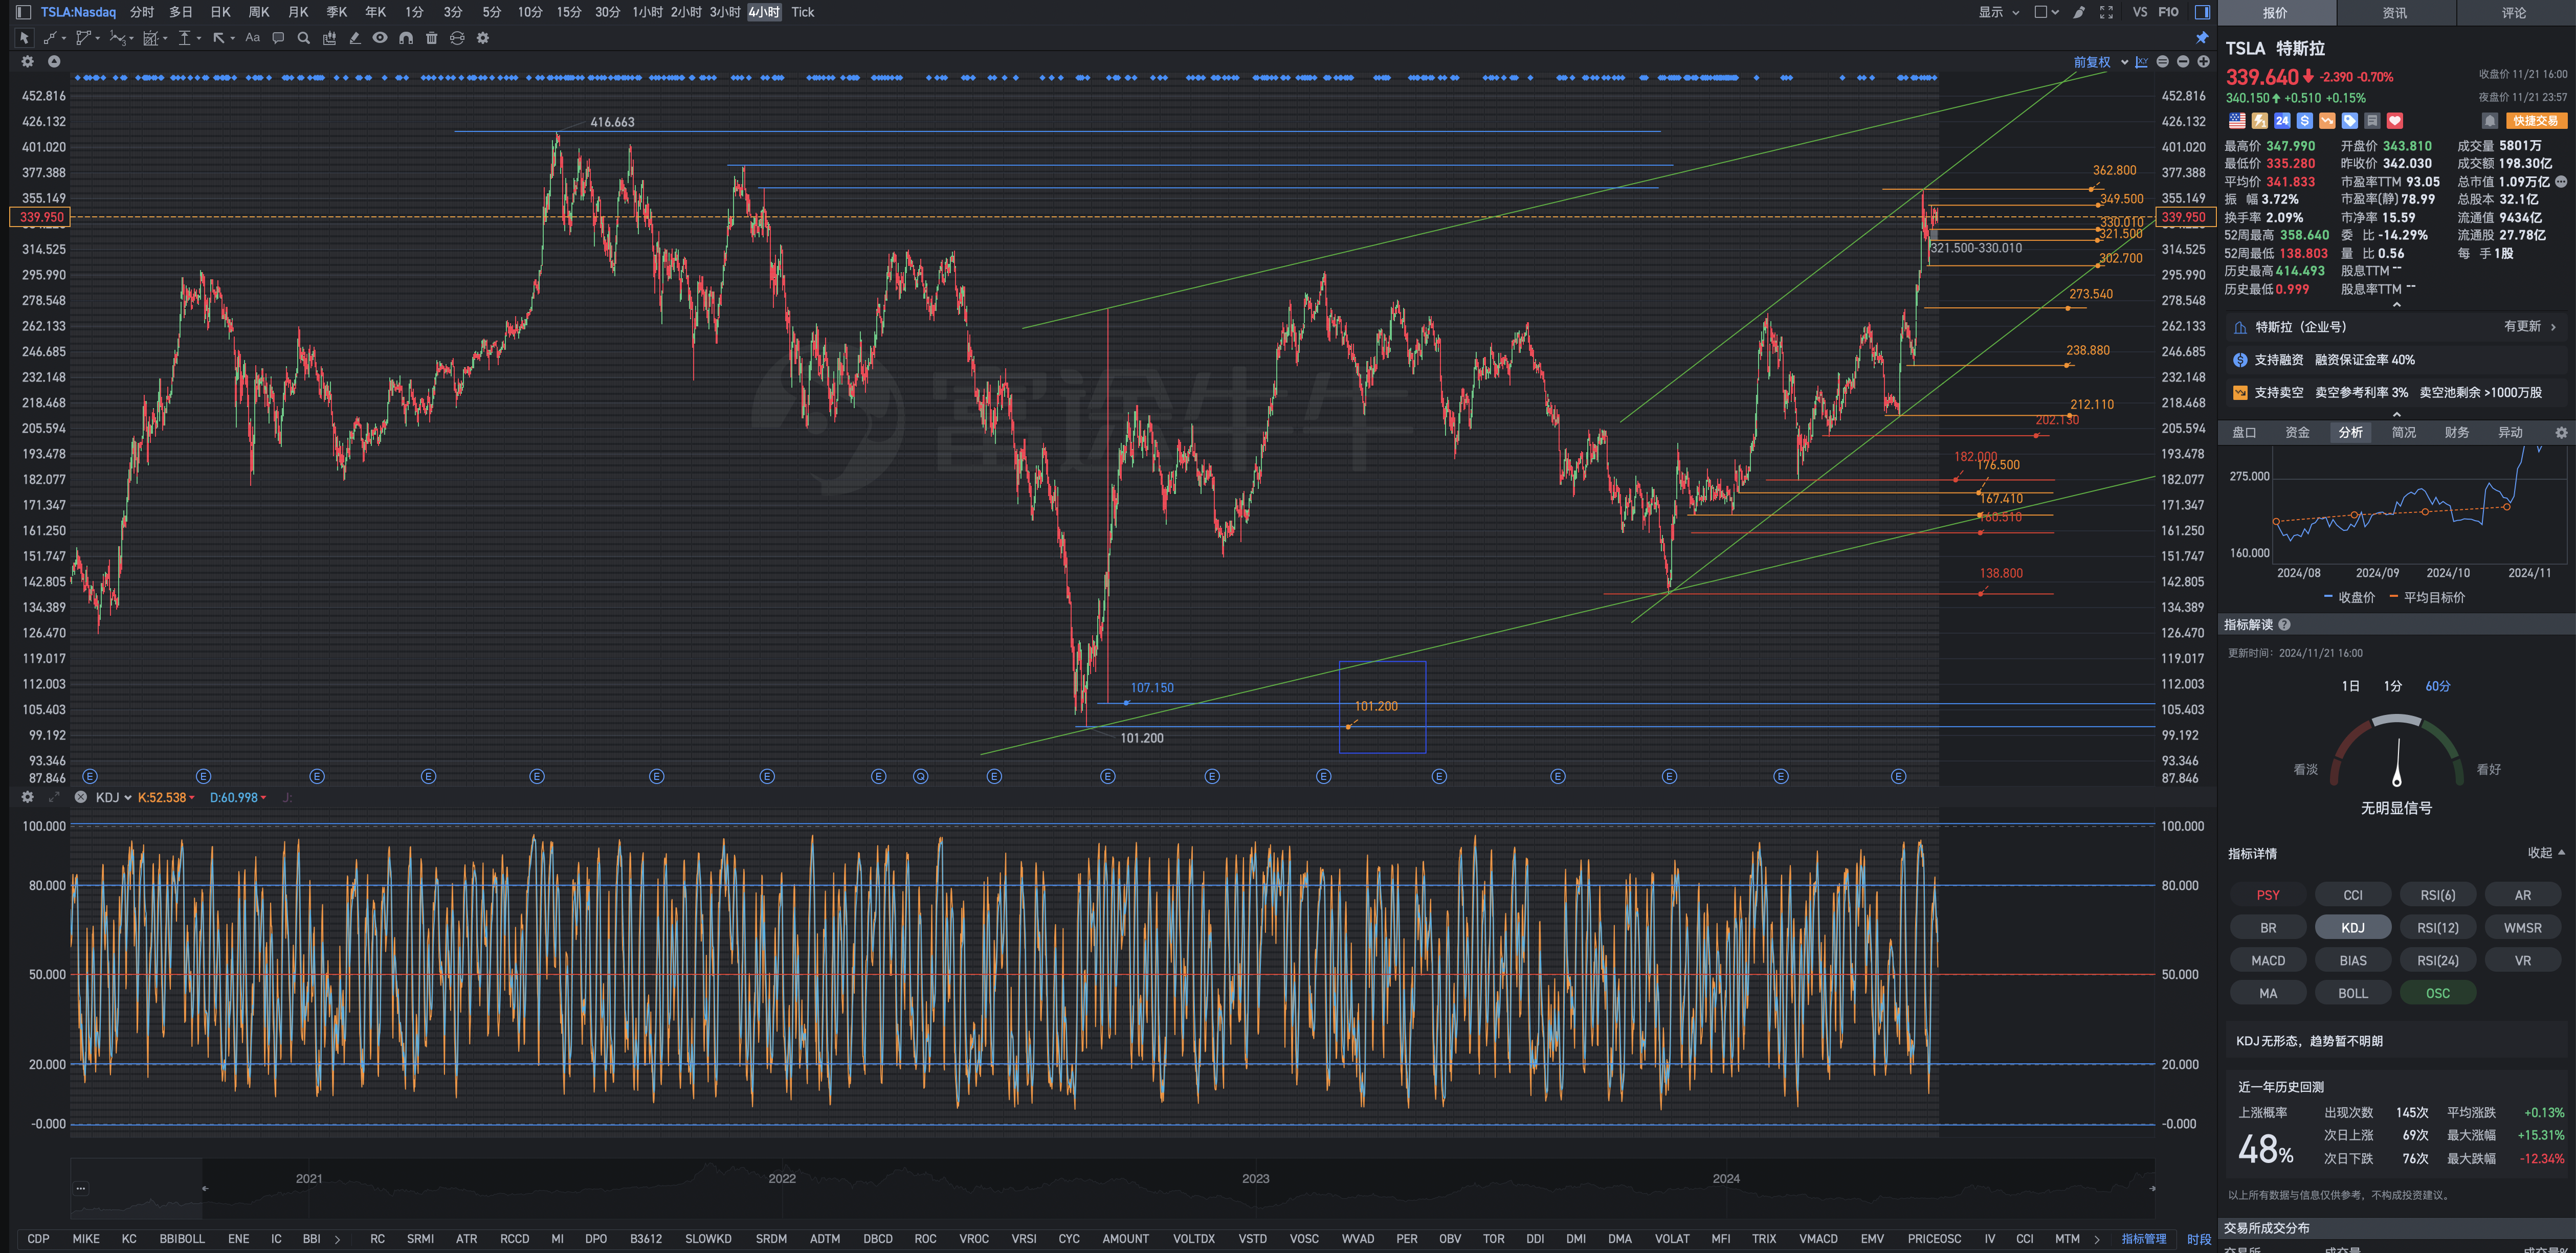Close the KDJ indicator panel
The image size is (2576, 1253).
coord(80,797)
